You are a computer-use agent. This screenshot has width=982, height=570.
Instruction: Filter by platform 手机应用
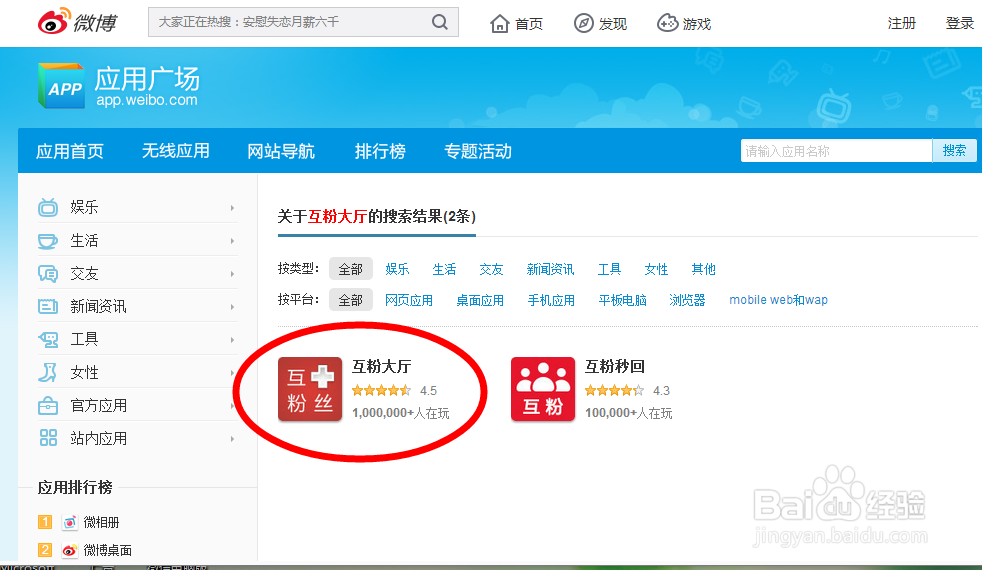(551, 300)
